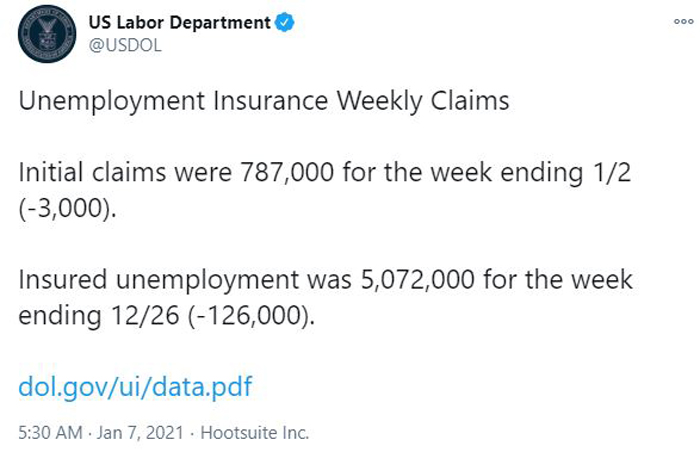Viewport: 700px width, 452px height.
Task: Open the three-dot more options menu
Action: [683, 21]
